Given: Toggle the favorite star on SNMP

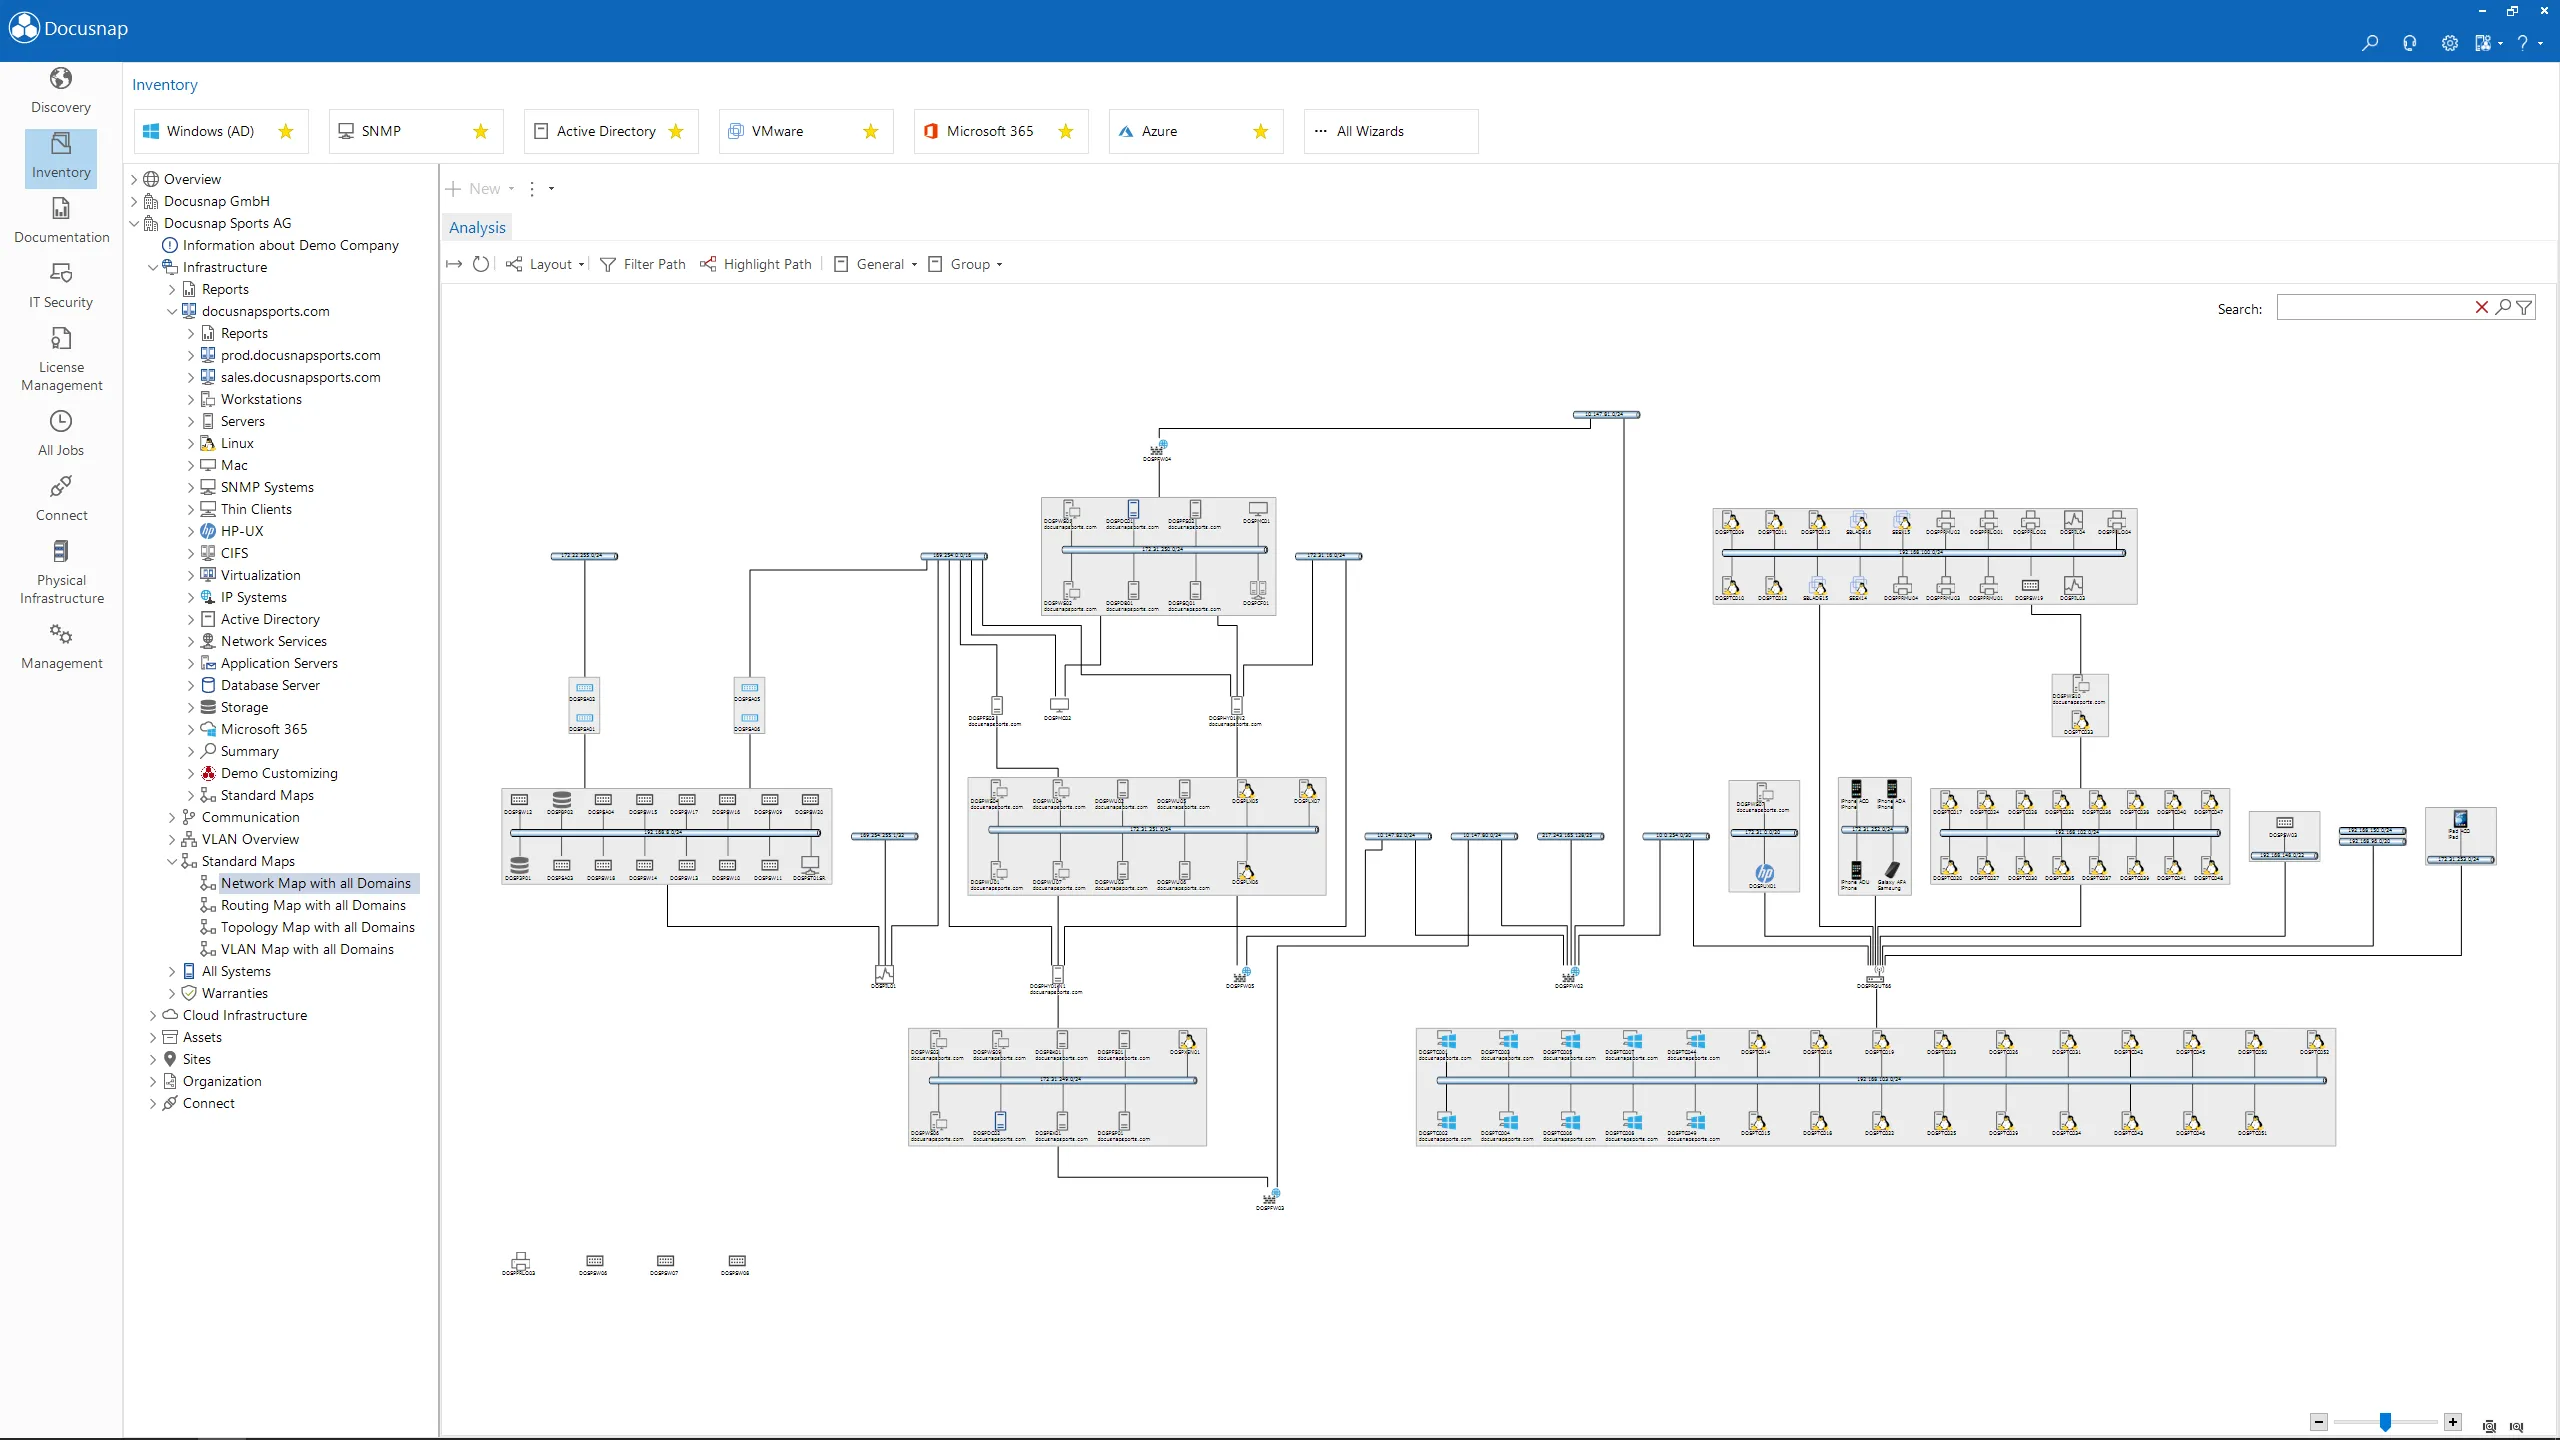Looking at the screenshot, I should coord(481,131).
